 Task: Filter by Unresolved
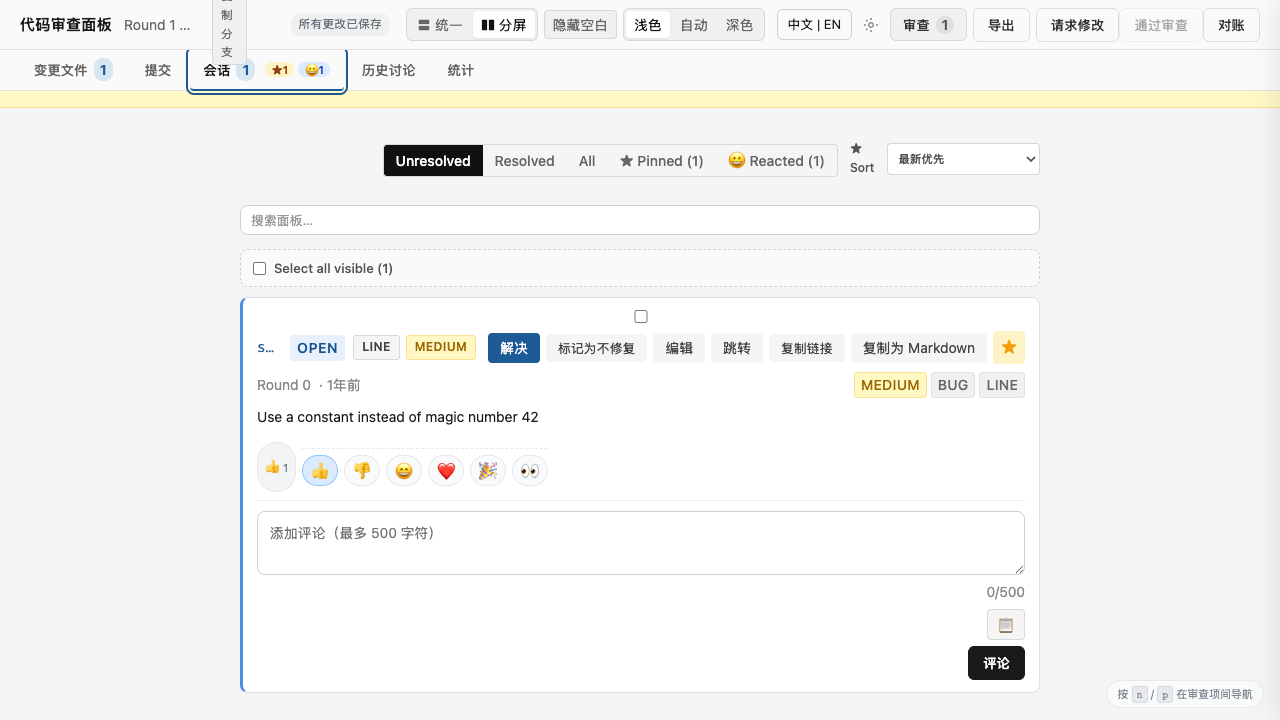[433, 160]
